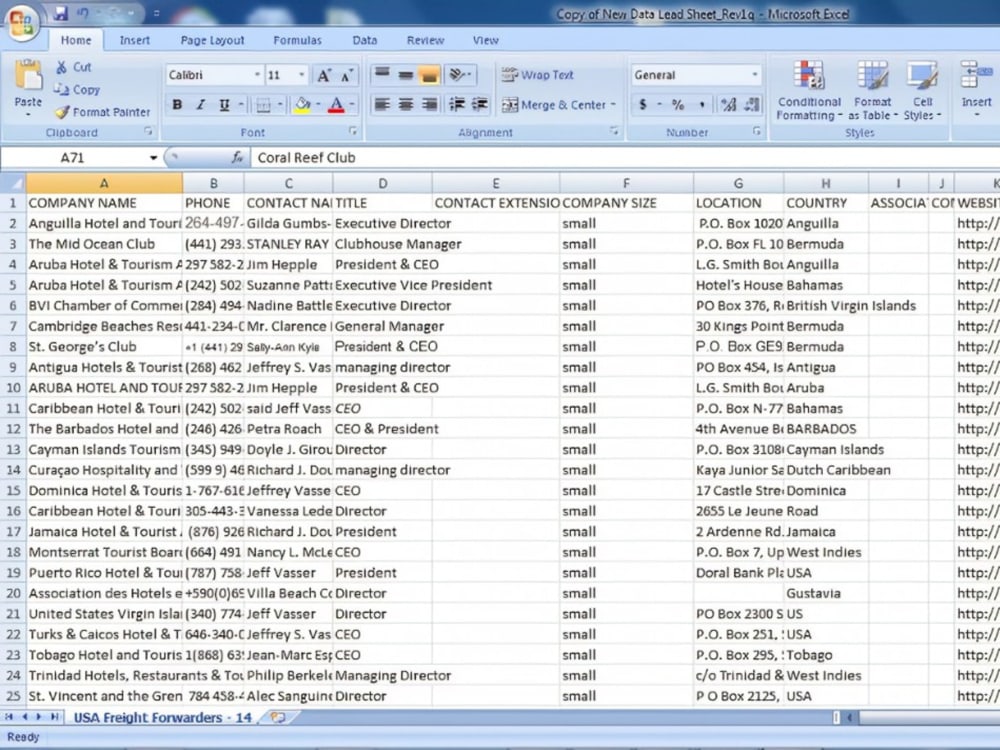Viewport: 1000px width, 750px height.
Task: Click the Increase Indent icon
Action: [480, 104]
